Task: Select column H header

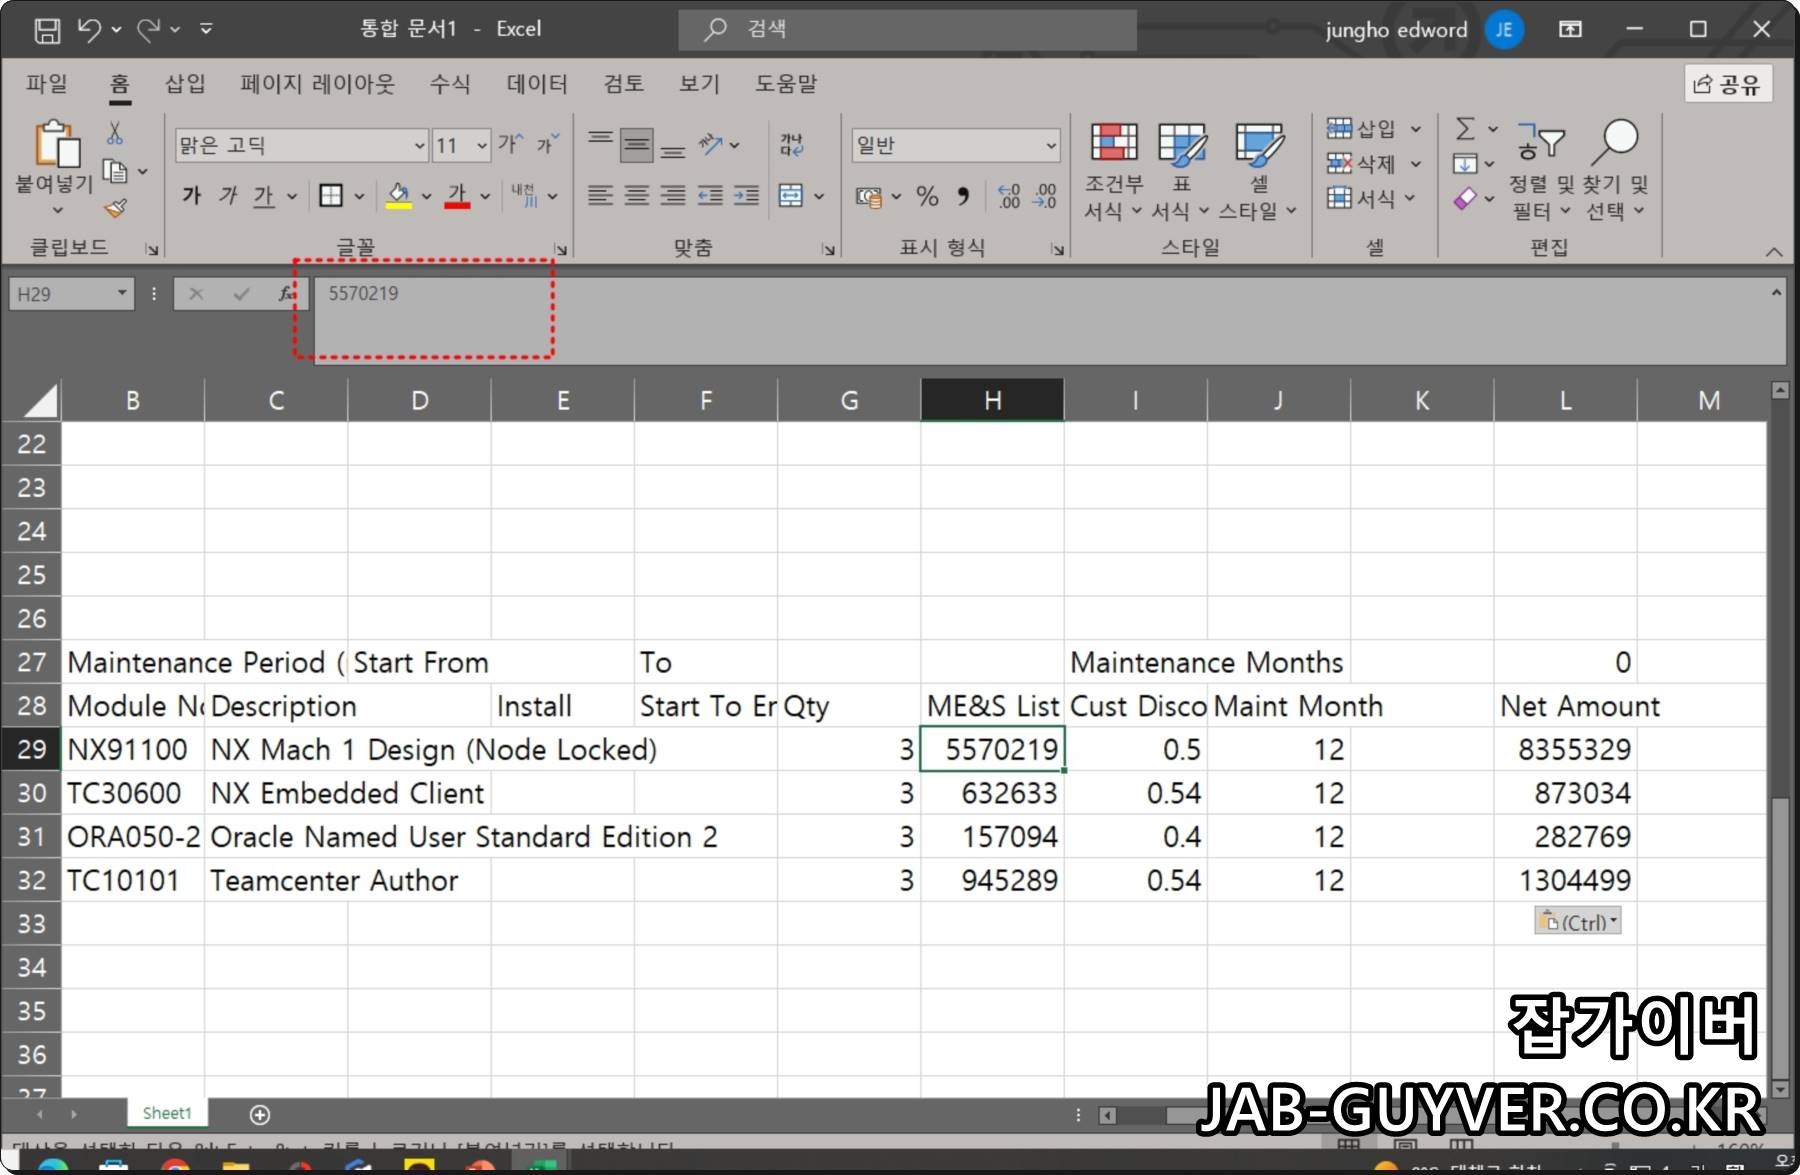Action: (992, 400)
